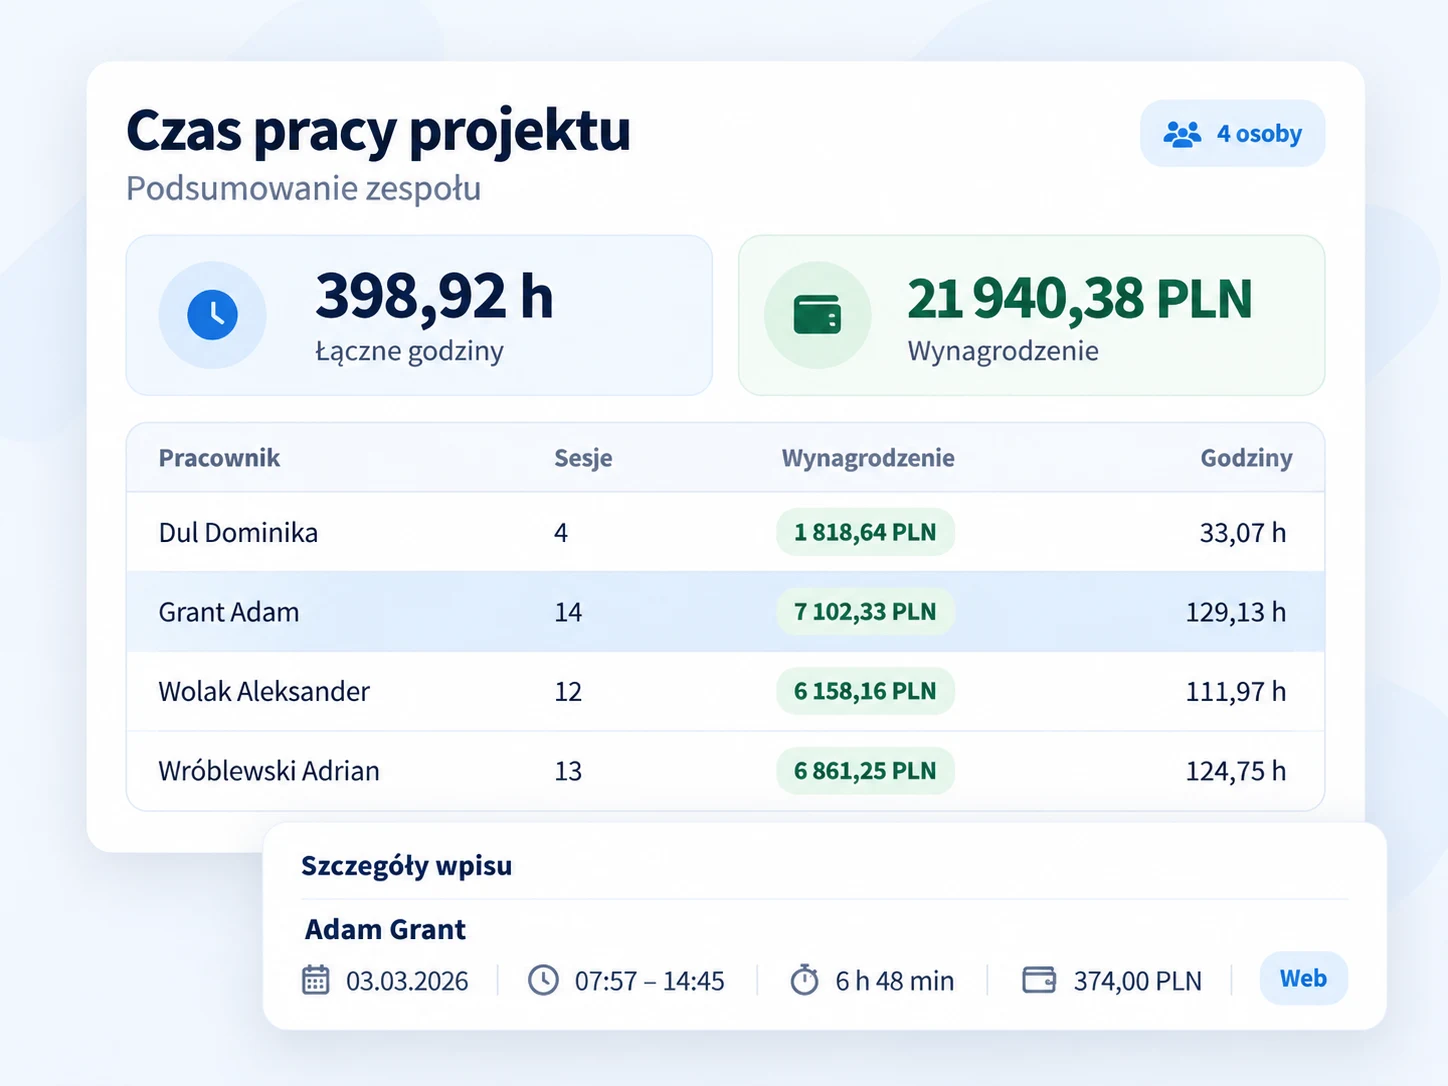Click the duration 6 h 48 min
1448x1086 pixels.
coord(894,981)
